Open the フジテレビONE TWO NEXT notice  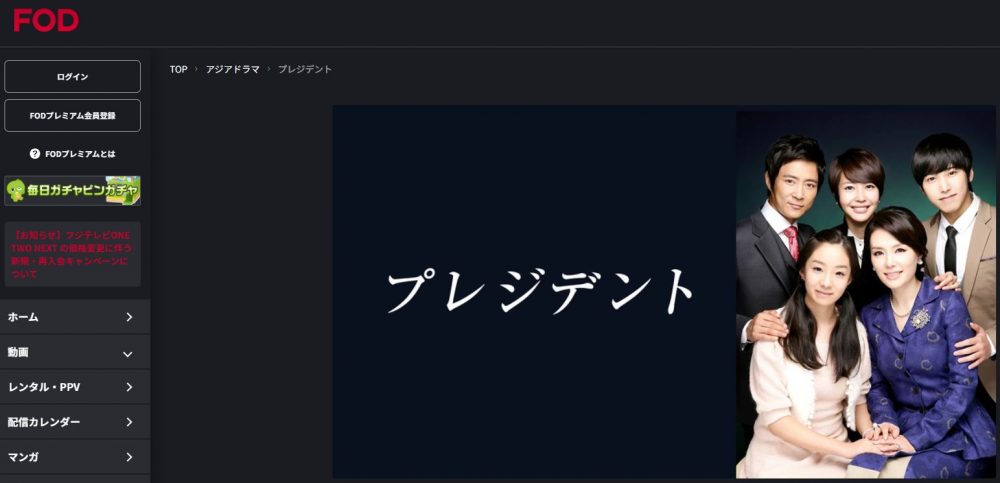73,254
